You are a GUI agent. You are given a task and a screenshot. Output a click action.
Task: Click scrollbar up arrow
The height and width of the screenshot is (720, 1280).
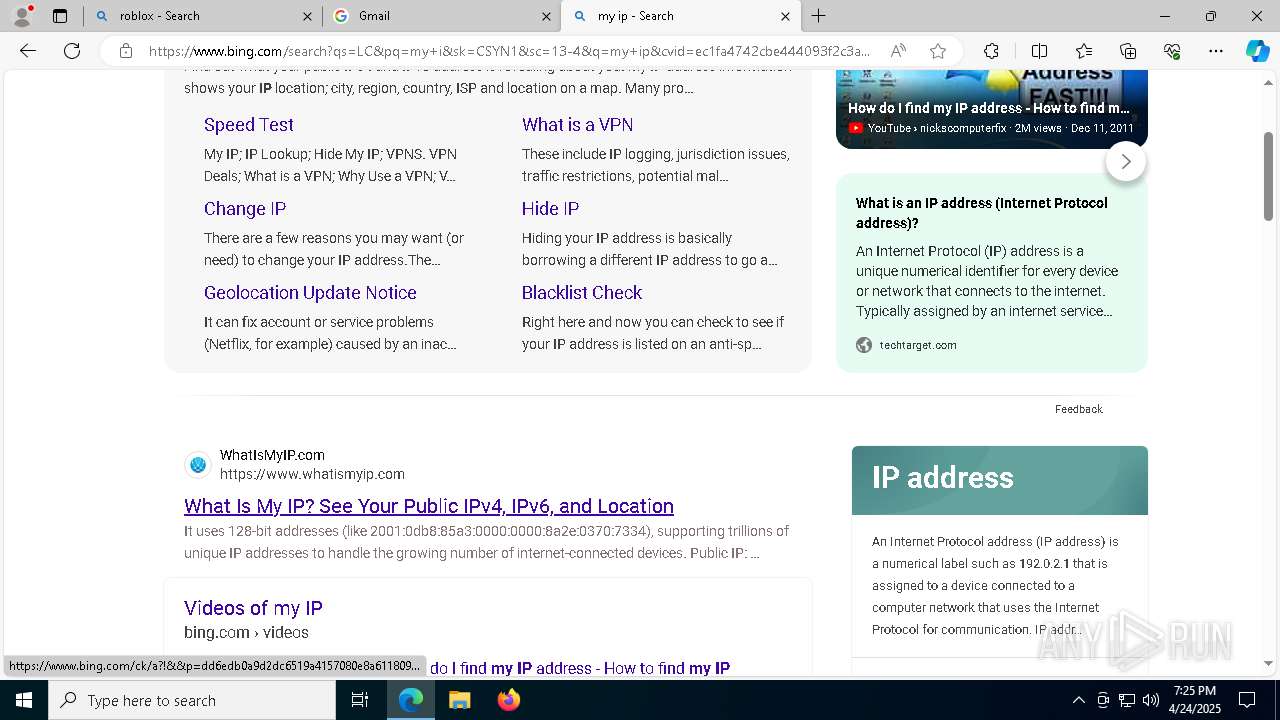tap(1269, 82)
